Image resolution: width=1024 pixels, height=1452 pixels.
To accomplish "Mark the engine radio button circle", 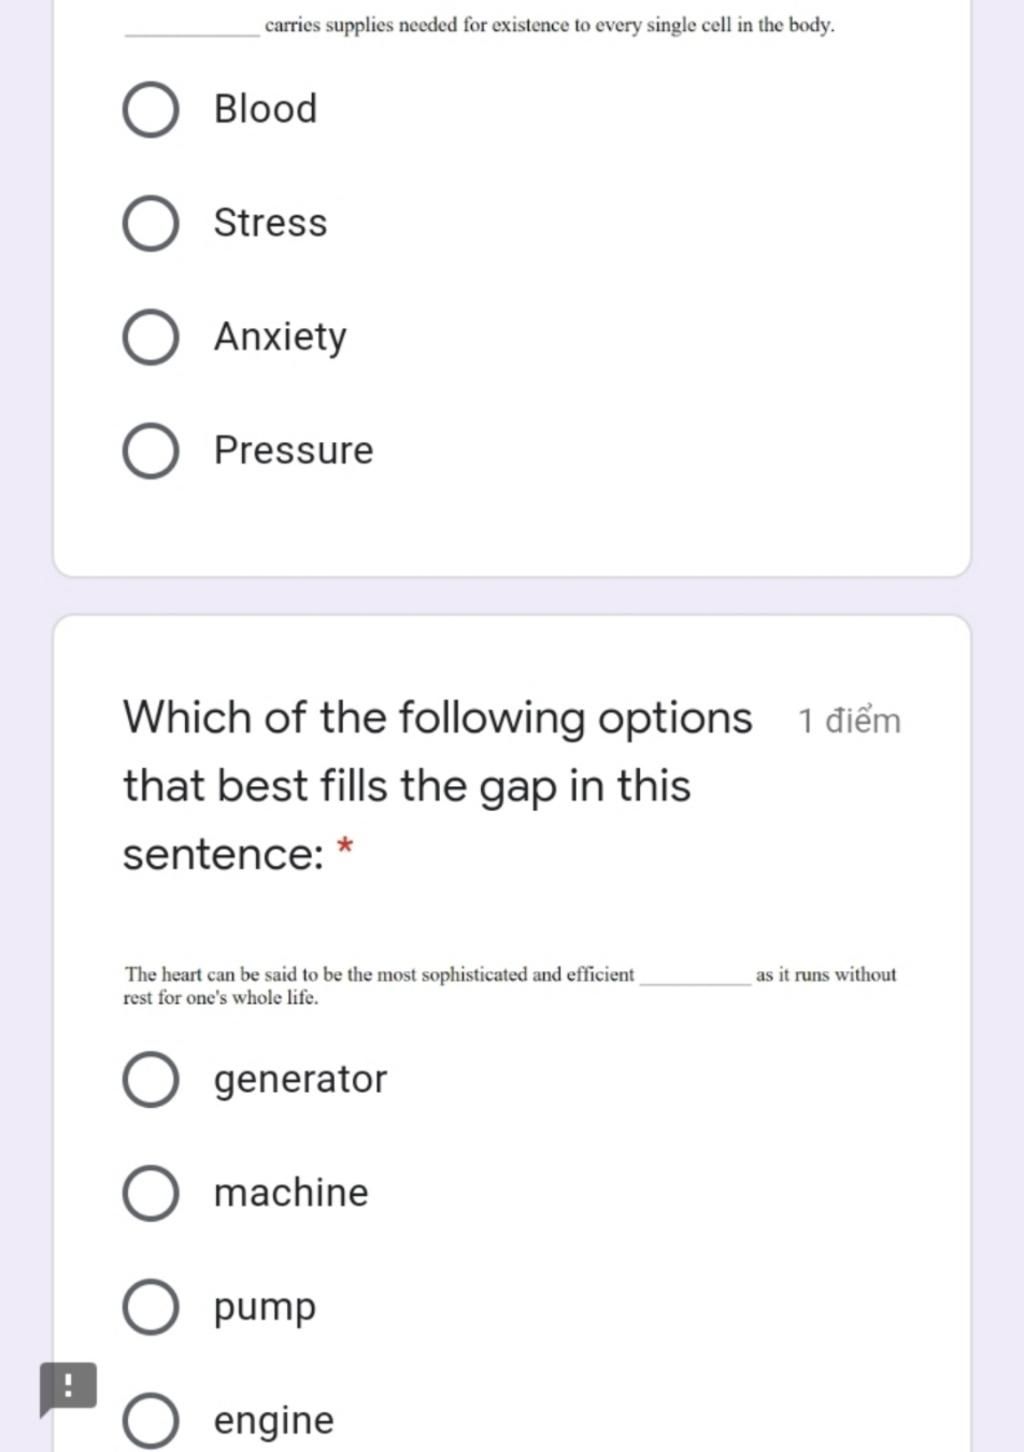I will tap(151, 1421).
